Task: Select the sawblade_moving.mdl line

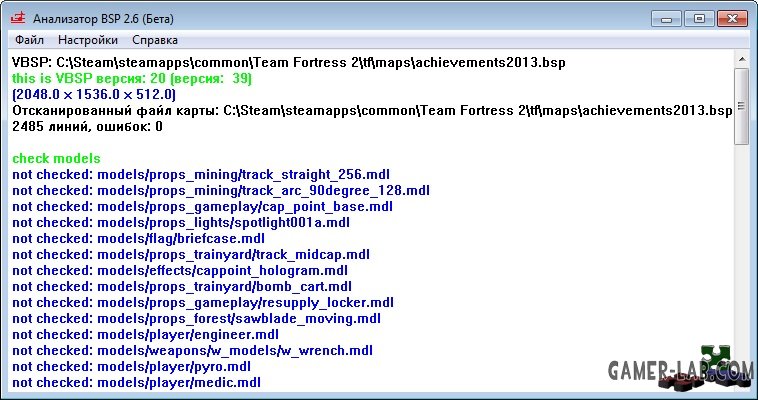Action: 196,318
